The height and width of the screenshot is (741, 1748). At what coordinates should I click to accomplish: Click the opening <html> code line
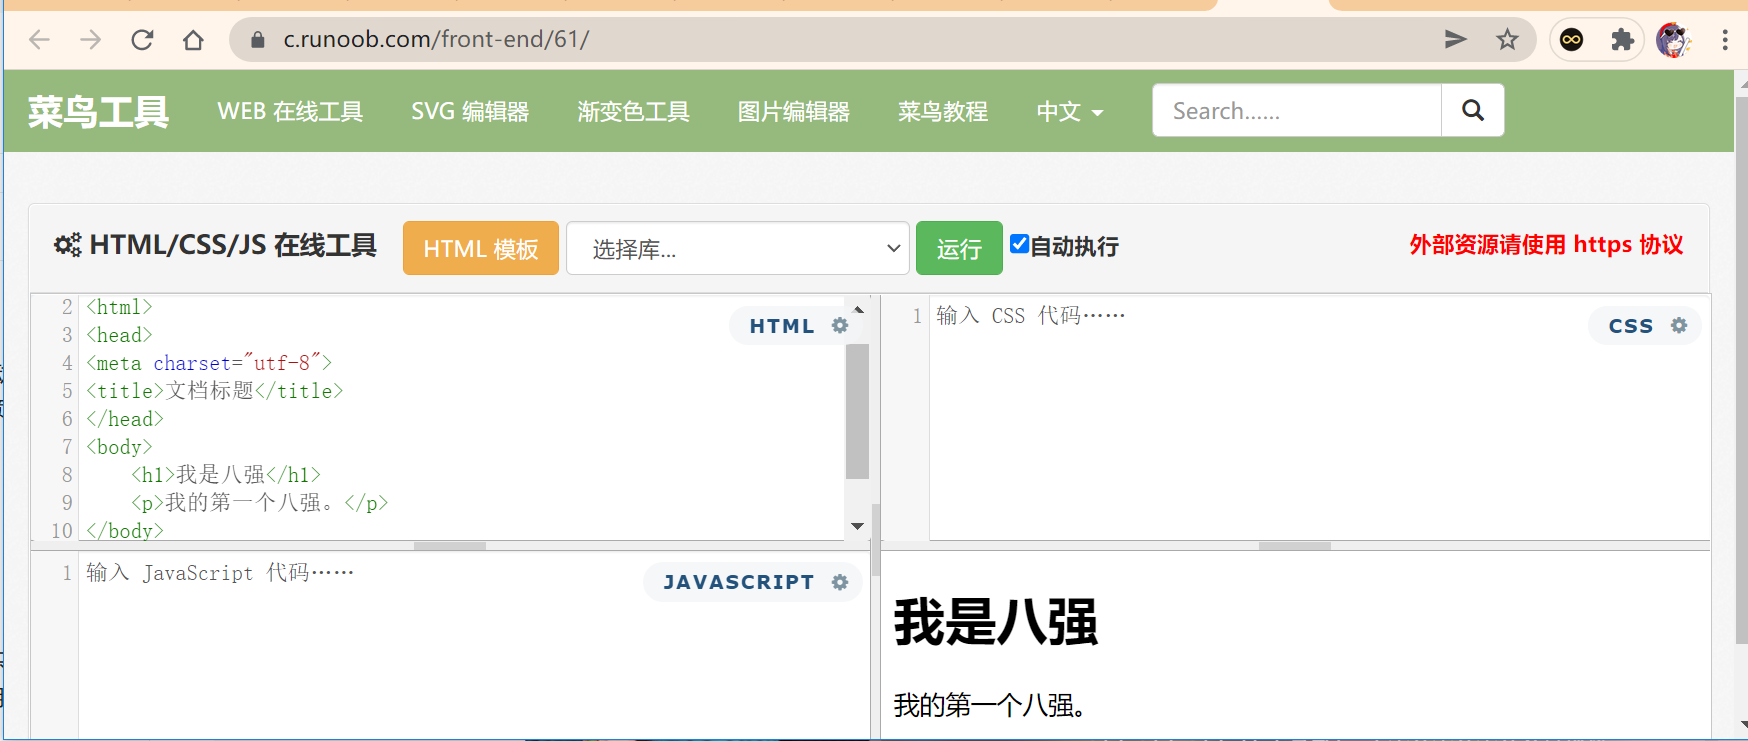[x=120, y=307]
